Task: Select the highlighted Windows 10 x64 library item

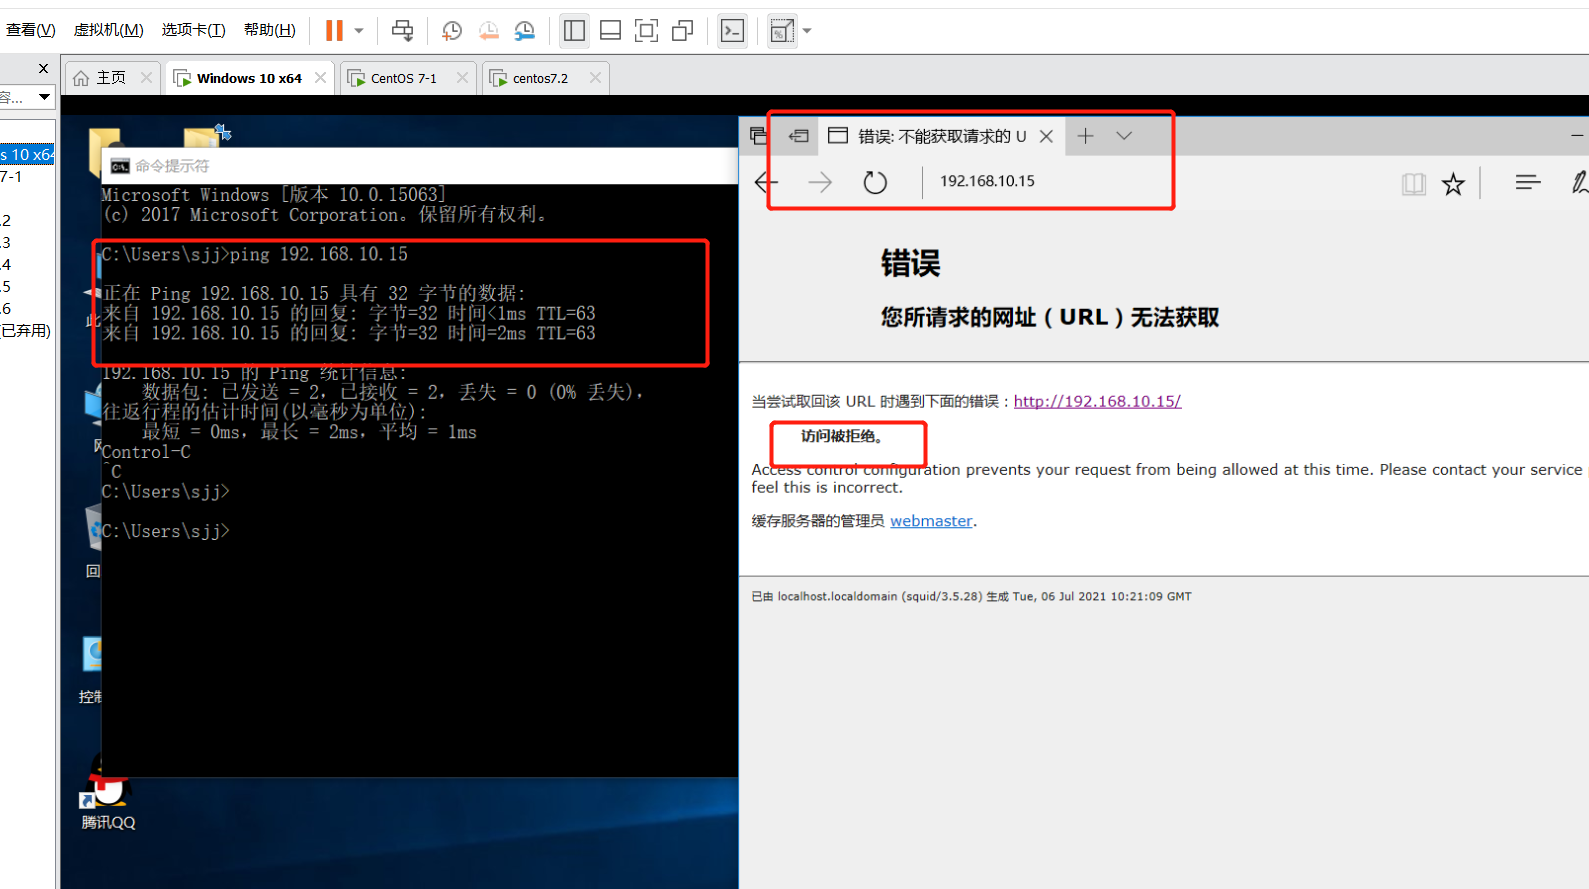Action: coord(27,154)
